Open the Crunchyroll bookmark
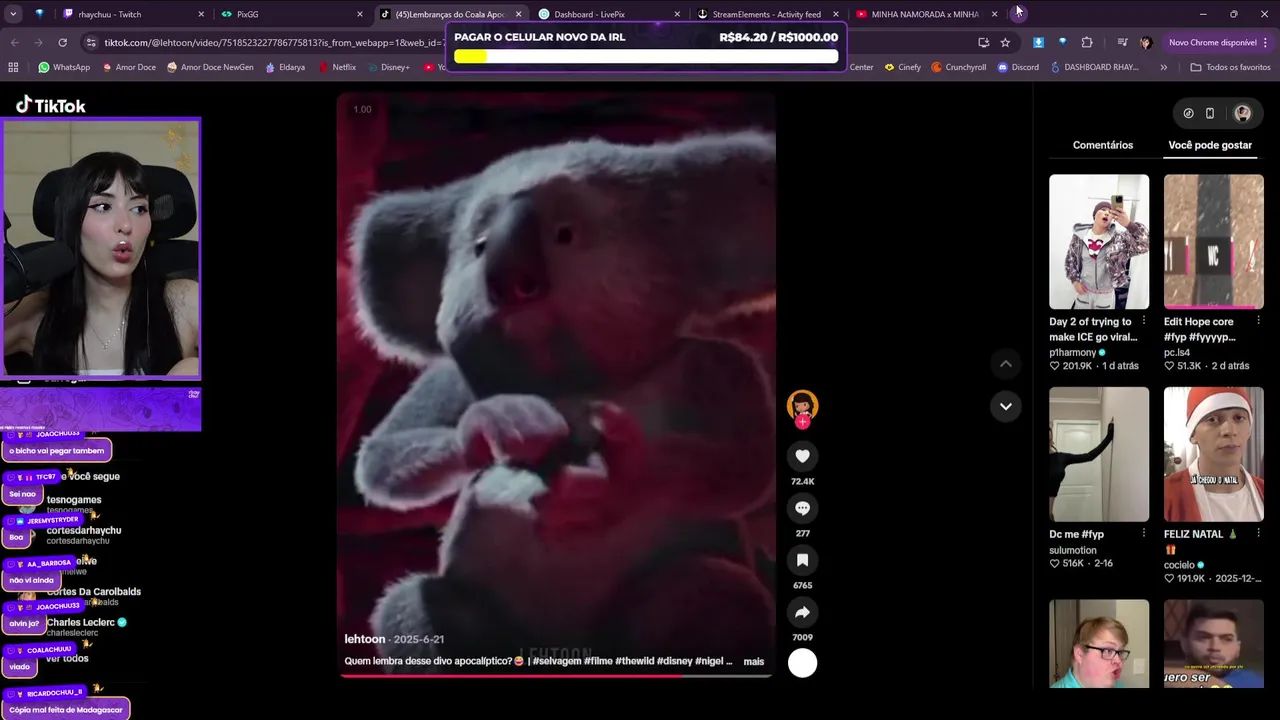This screenshot has width=1280, height=720. [959, 67]
